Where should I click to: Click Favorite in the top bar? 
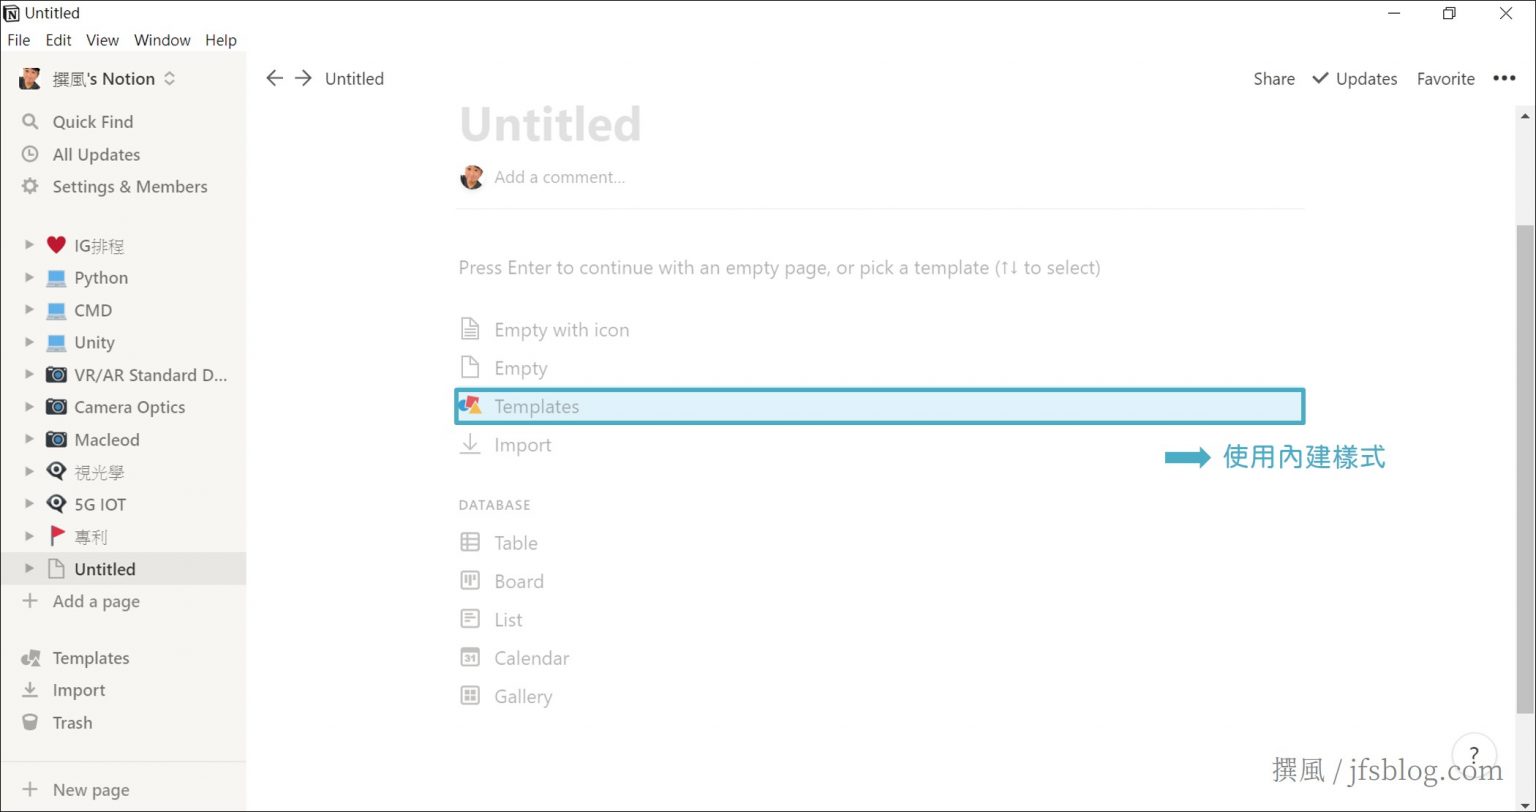[1445, 78]
